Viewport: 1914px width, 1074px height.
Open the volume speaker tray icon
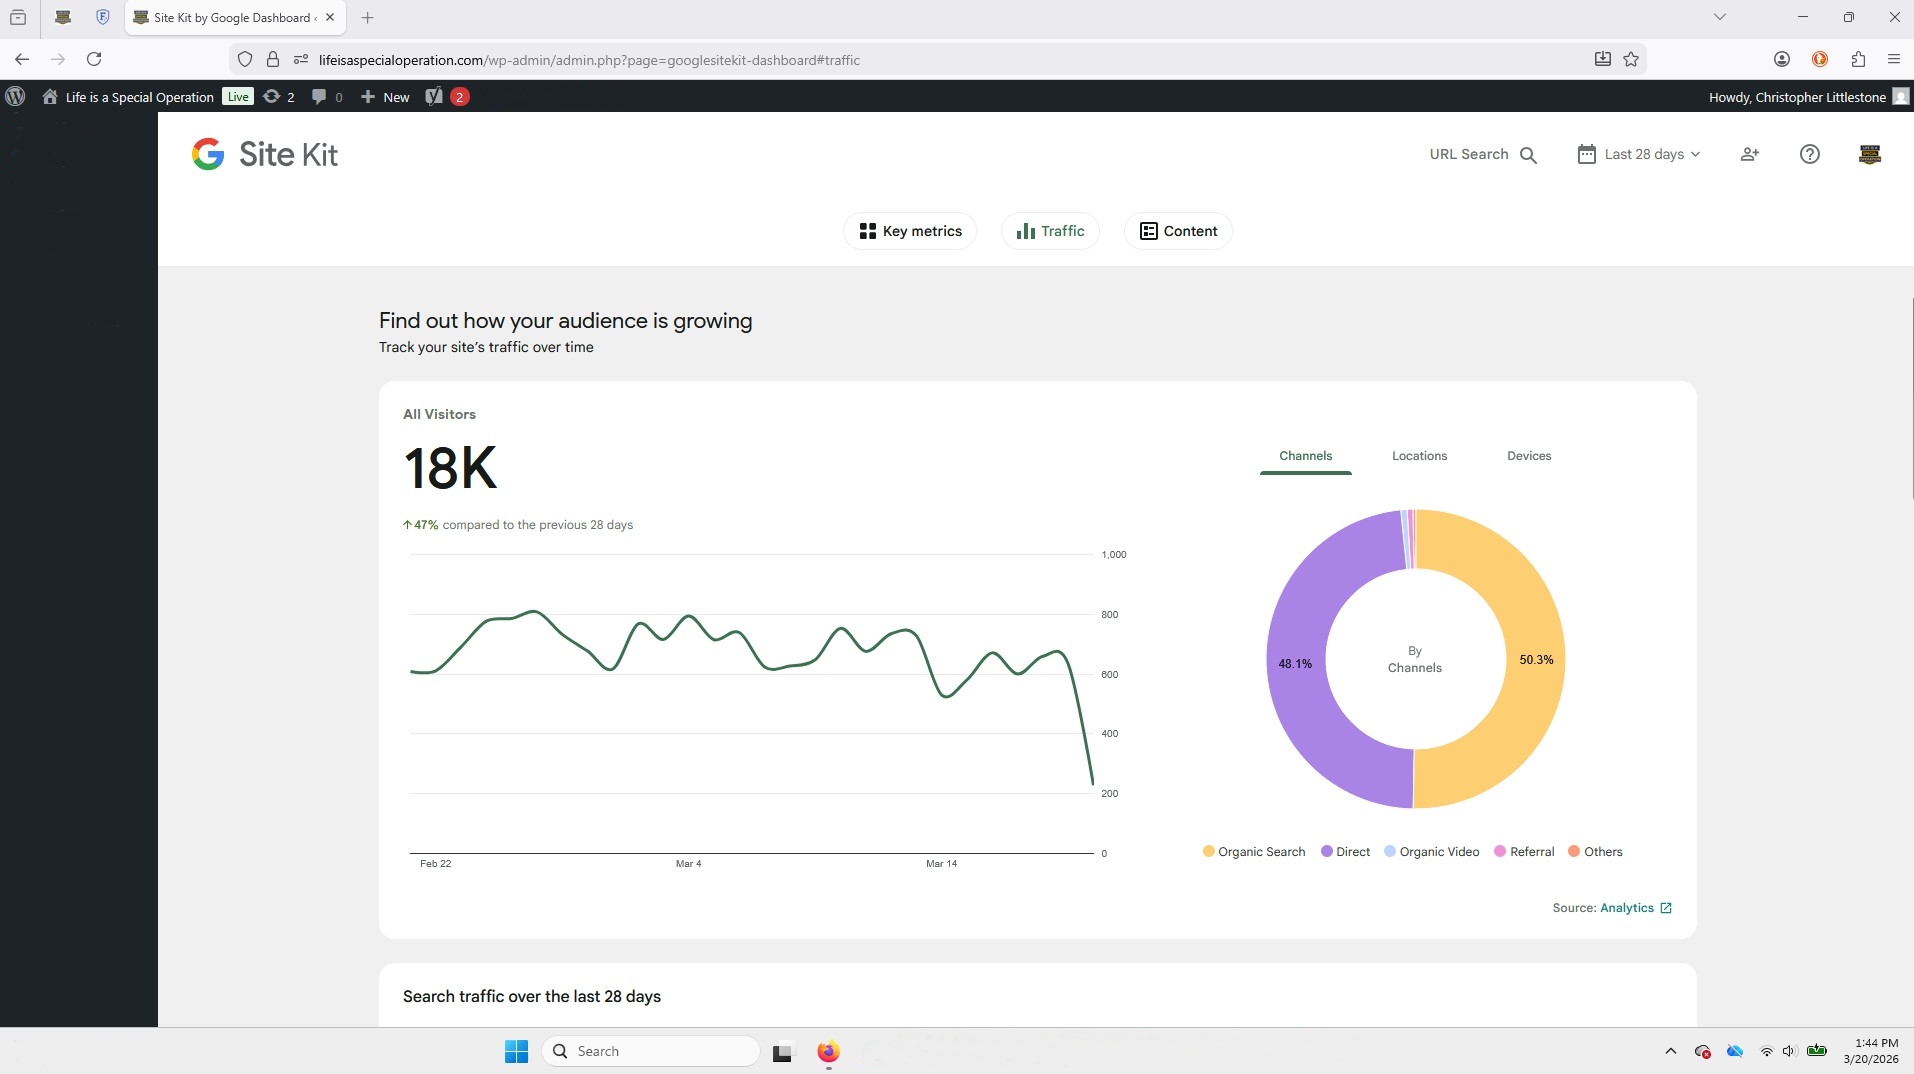point(1789,1051)
